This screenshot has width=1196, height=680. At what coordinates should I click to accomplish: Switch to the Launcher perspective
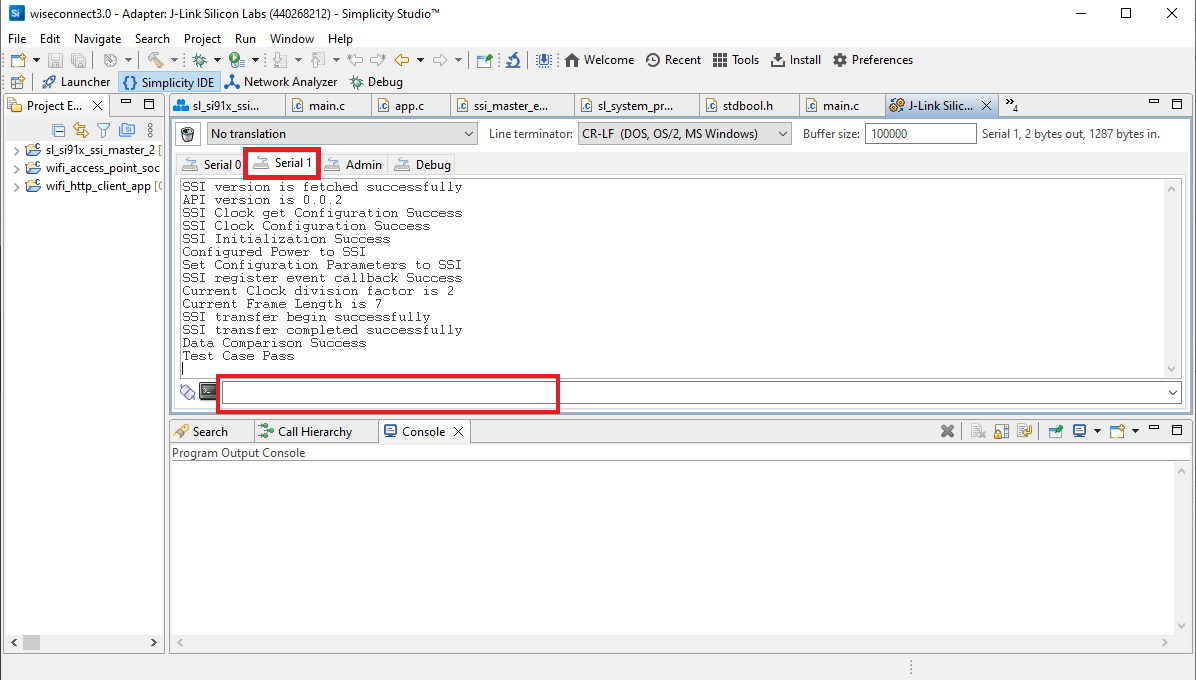pos(75,81)
